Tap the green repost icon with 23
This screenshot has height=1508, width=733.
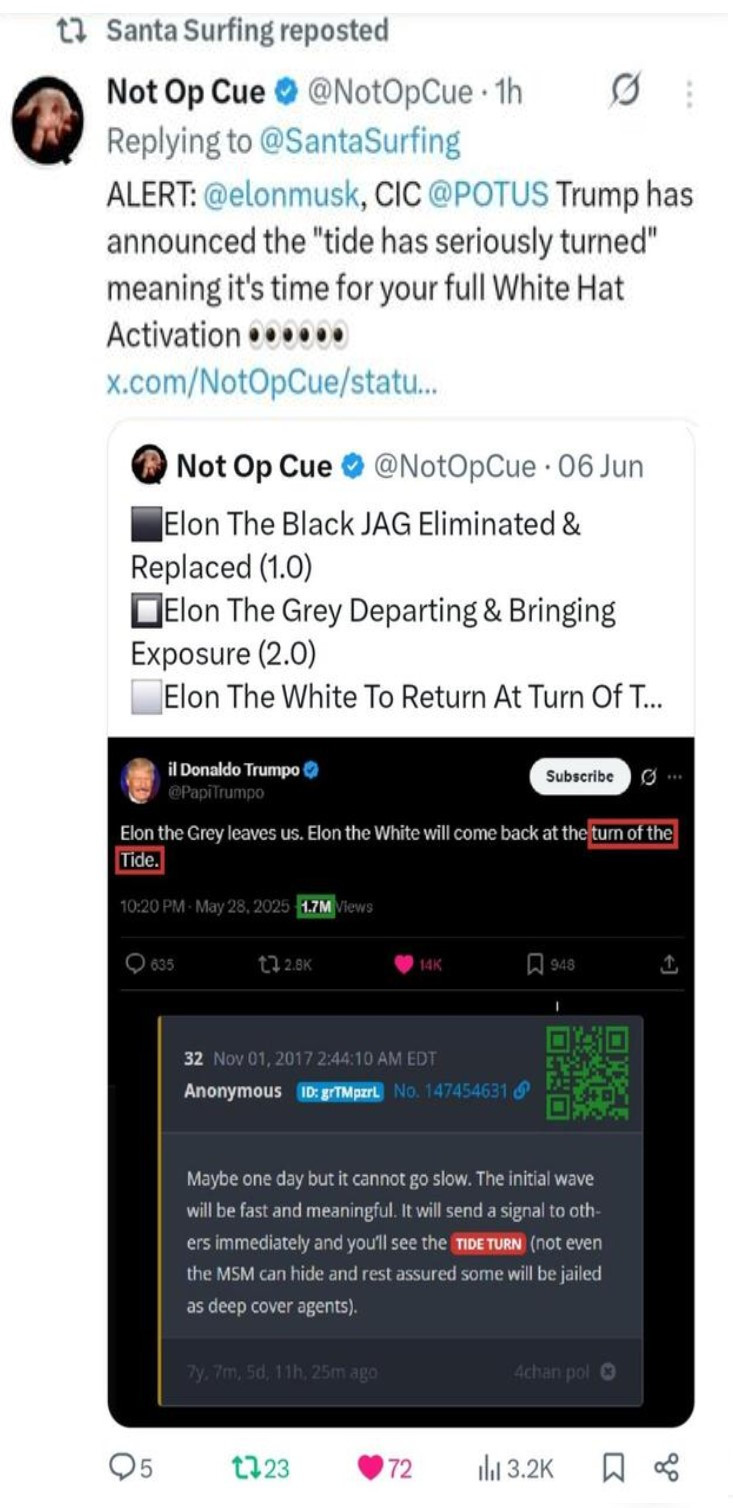click(257, 1467)
